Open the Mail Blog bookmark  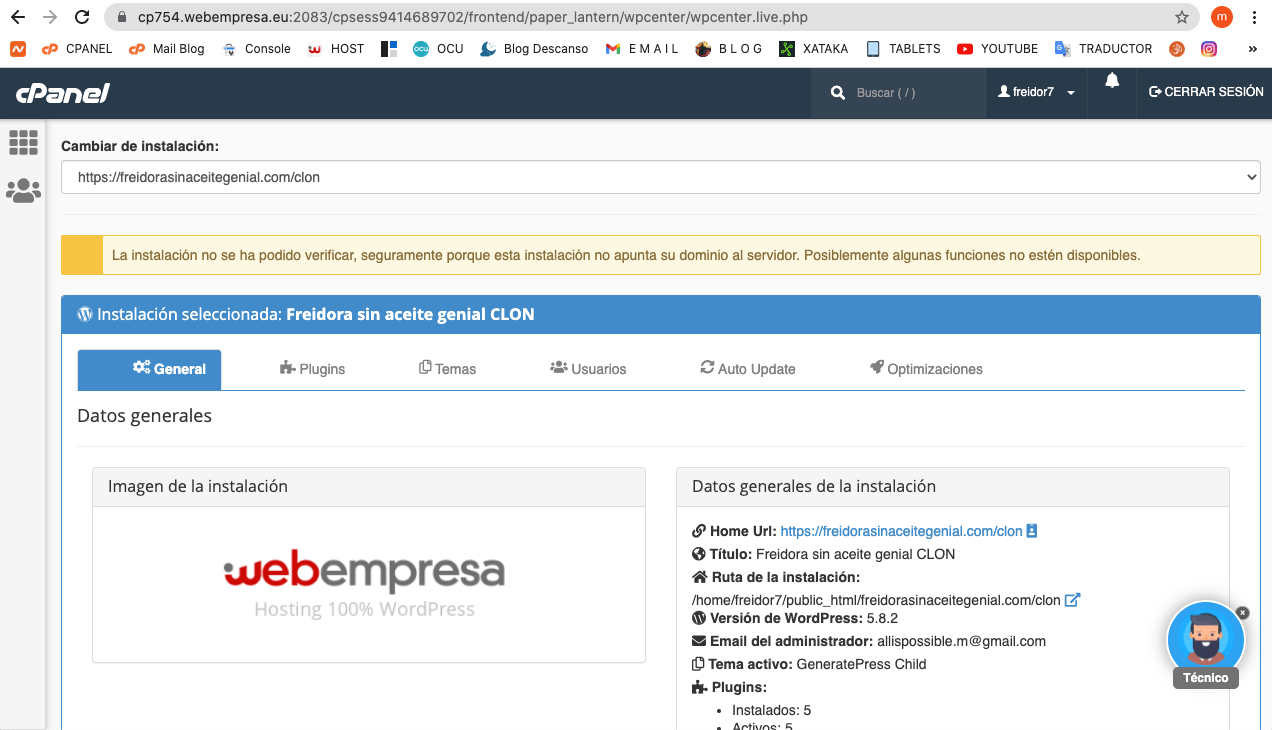tap(166, 48)
